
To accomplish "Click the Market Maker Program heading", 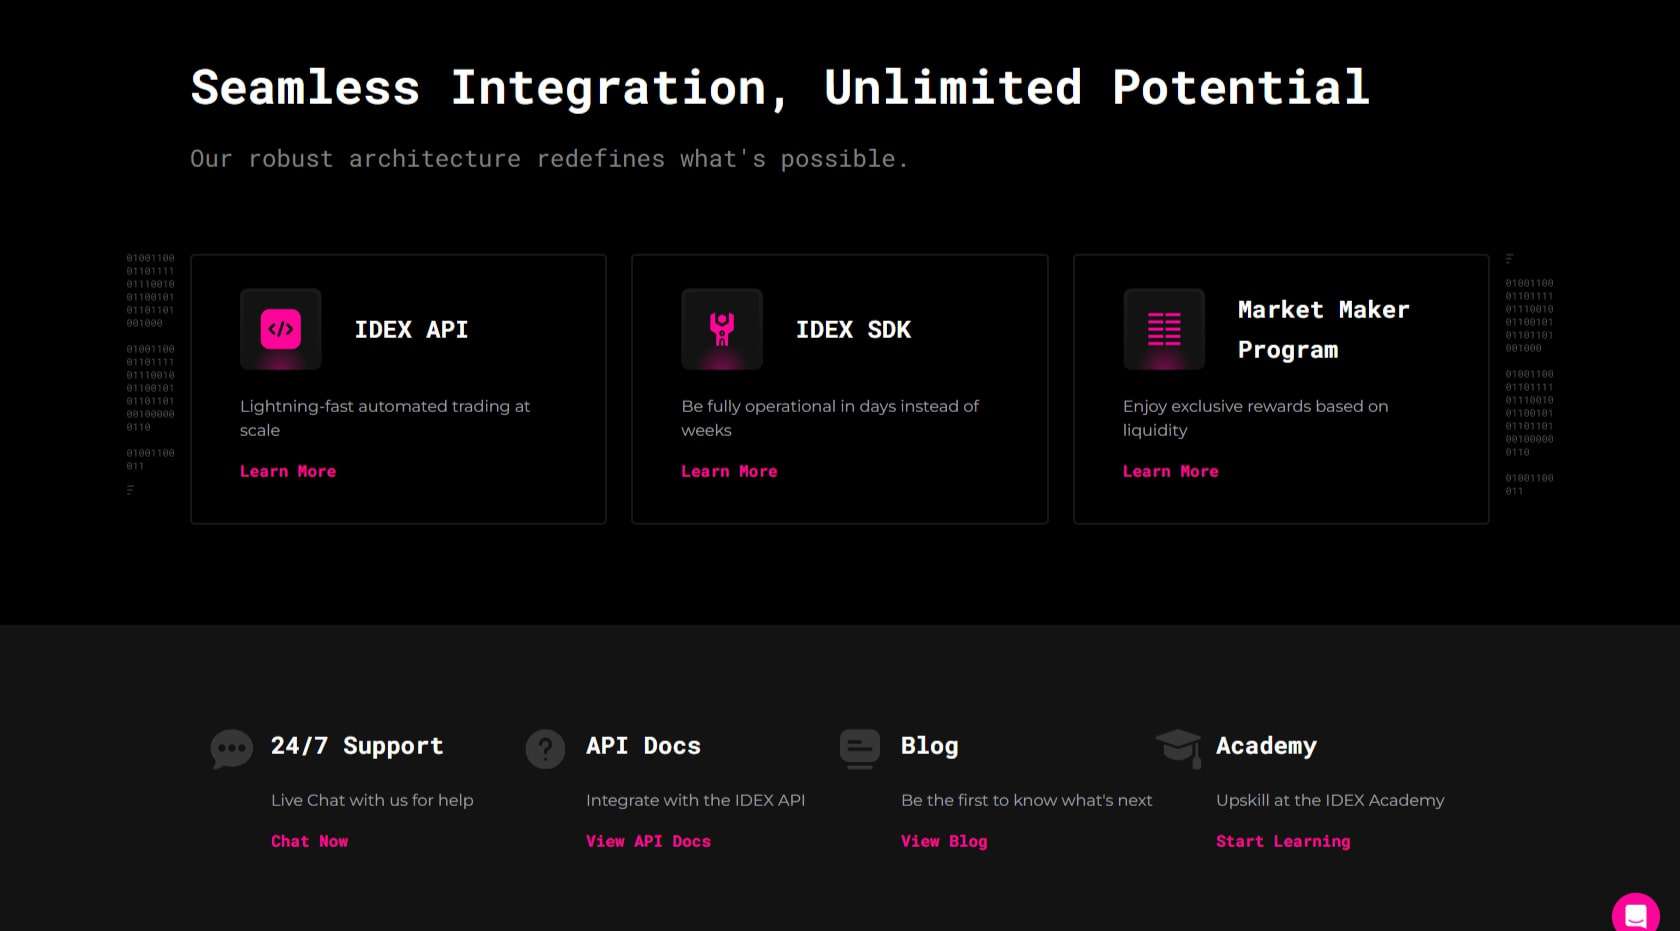I will click(1323, 329).
